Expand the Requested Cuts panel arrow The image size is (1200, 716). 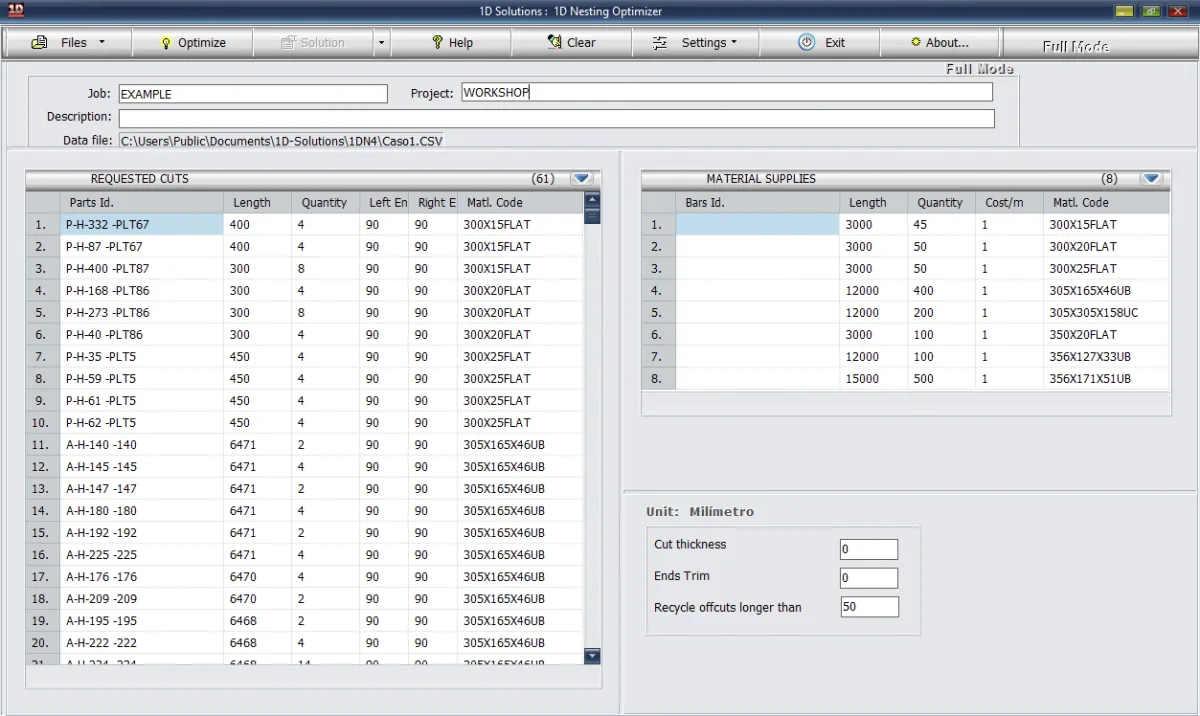click(x=582, y=179)
